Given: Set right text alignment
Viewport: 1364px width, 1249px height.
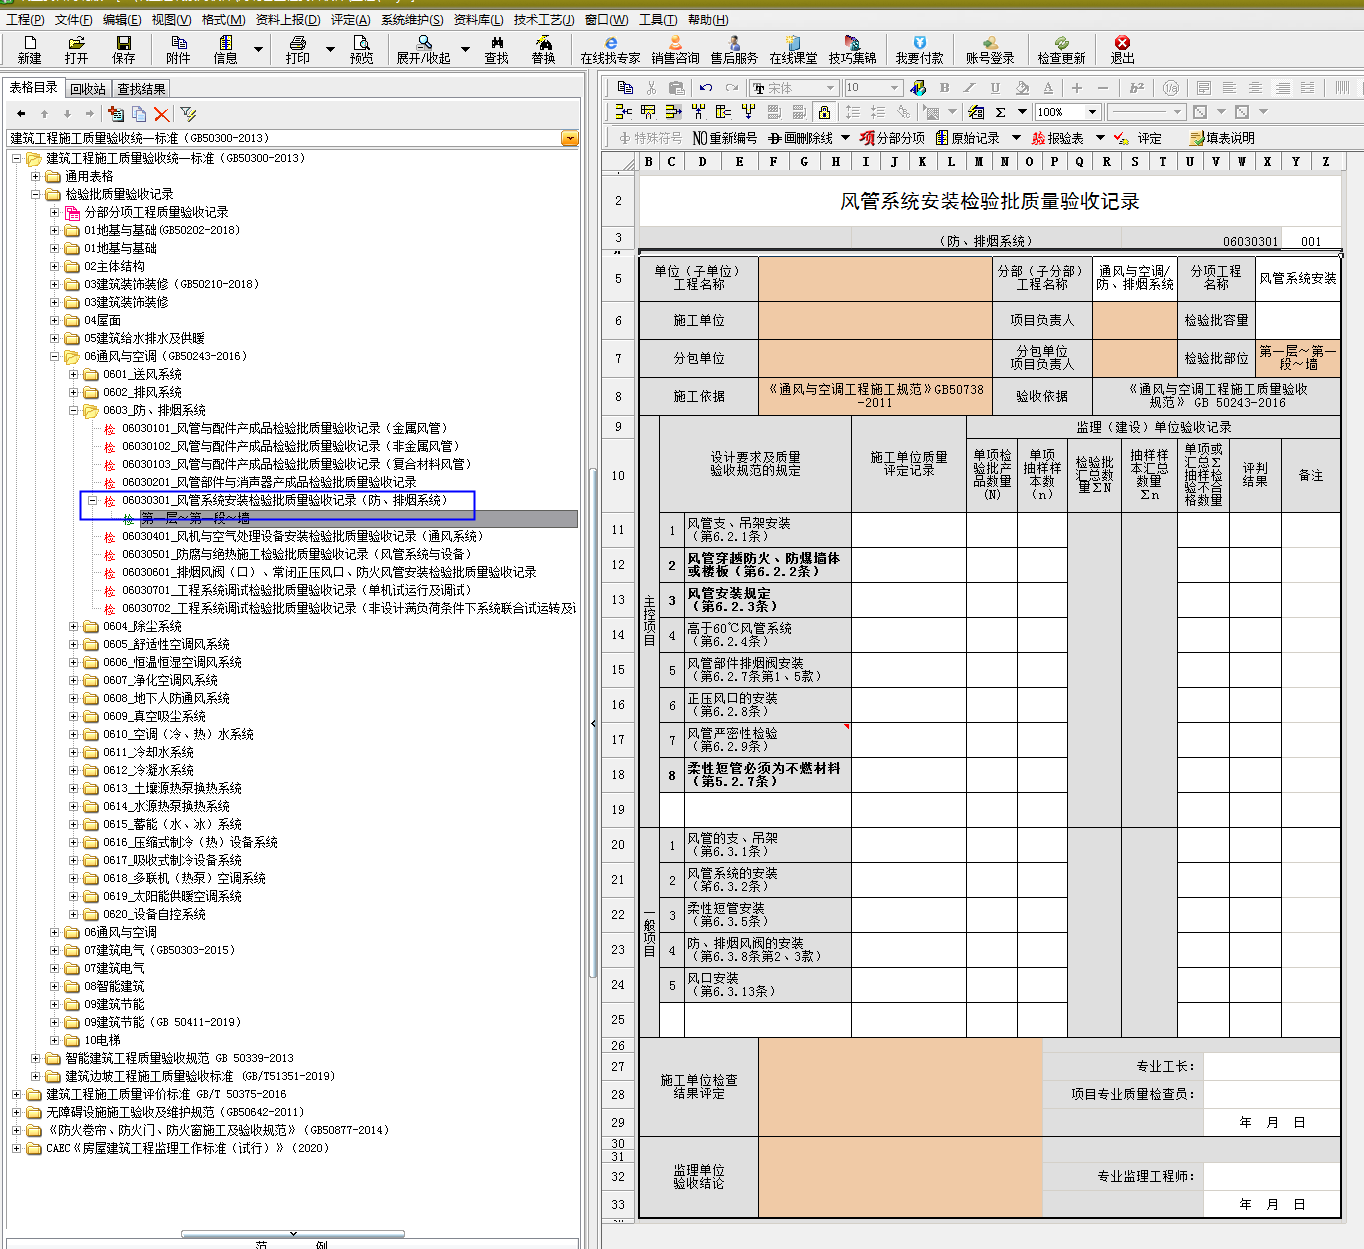Looking at the screenshot, I should coord(1282,88).
